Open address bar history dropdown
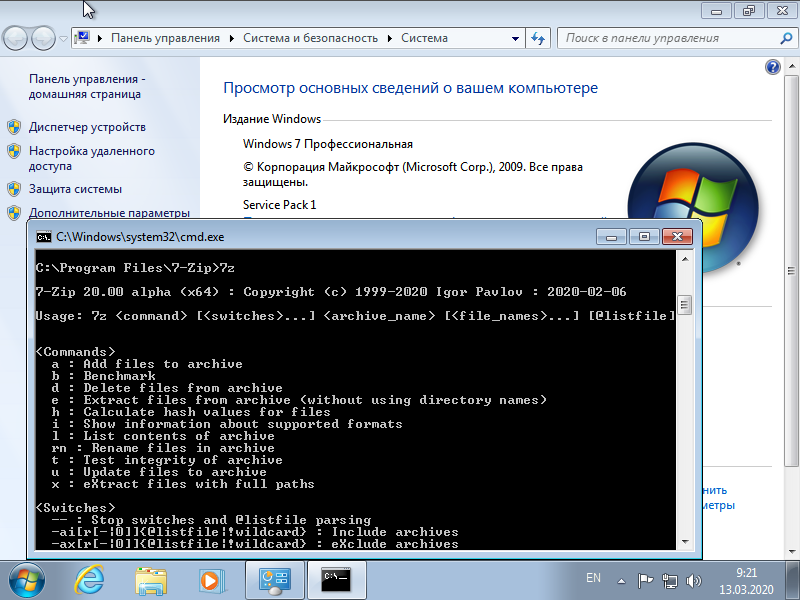This screenshot has height=600, width=800. (x=515, y=38)
